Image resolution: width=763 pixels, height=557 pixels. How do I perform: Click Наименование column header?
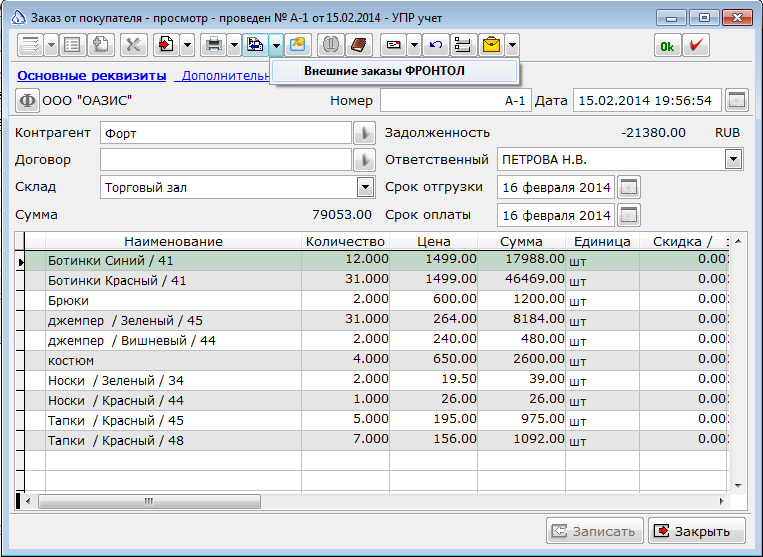(173, 242)
